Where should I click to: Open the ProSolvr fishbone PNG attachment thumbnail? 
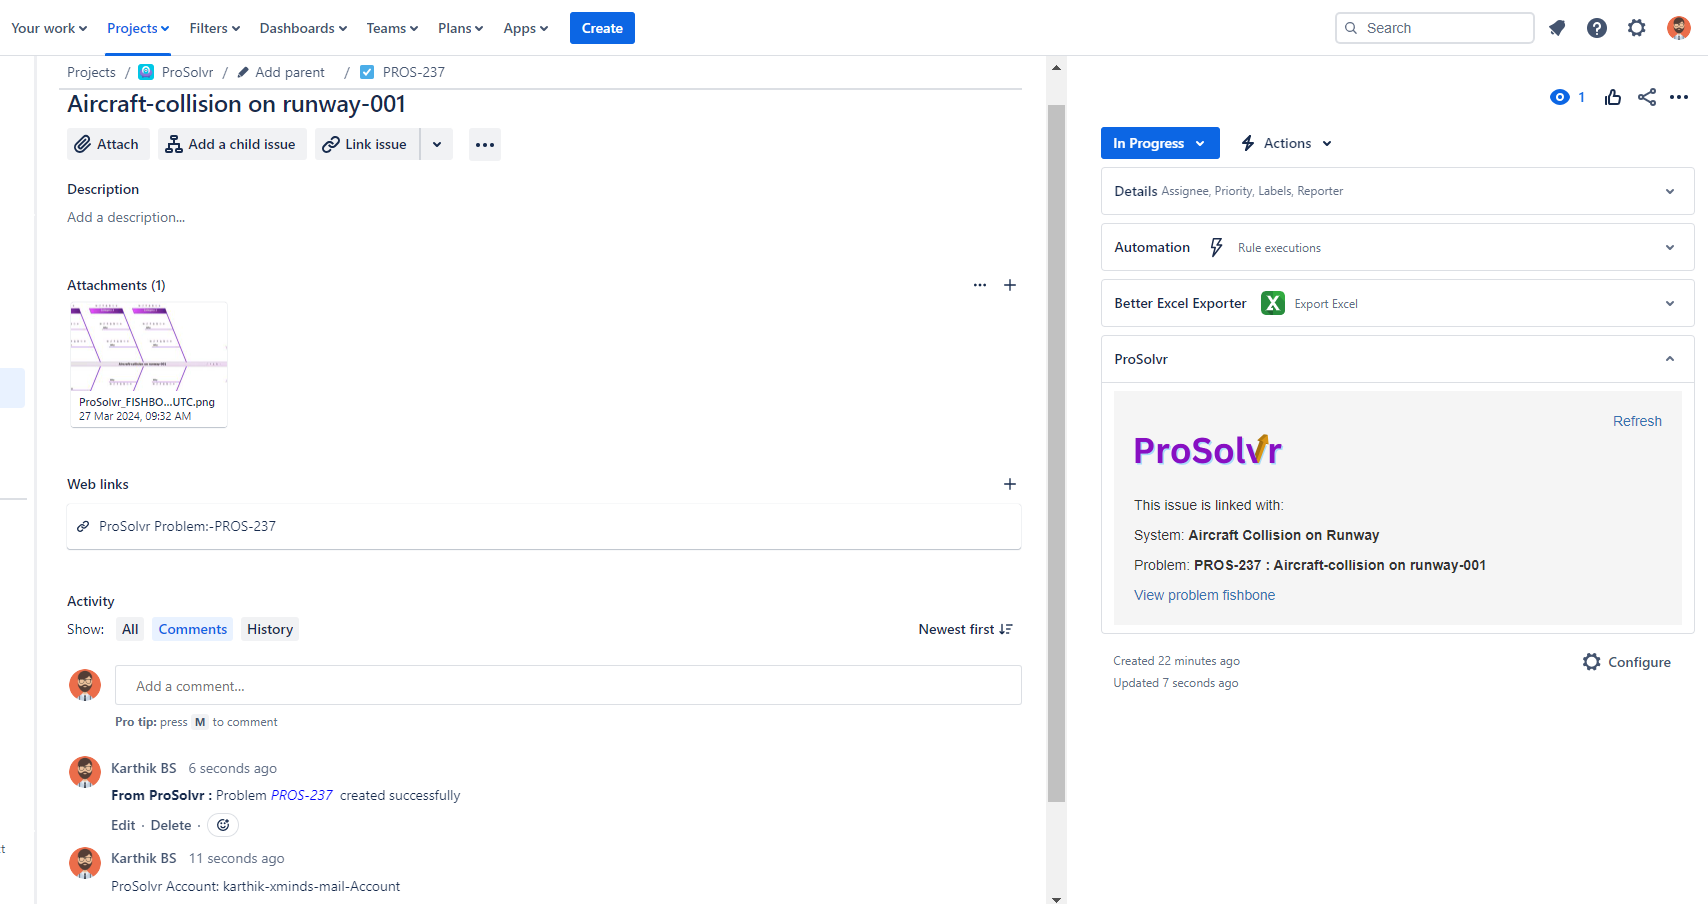149,365
